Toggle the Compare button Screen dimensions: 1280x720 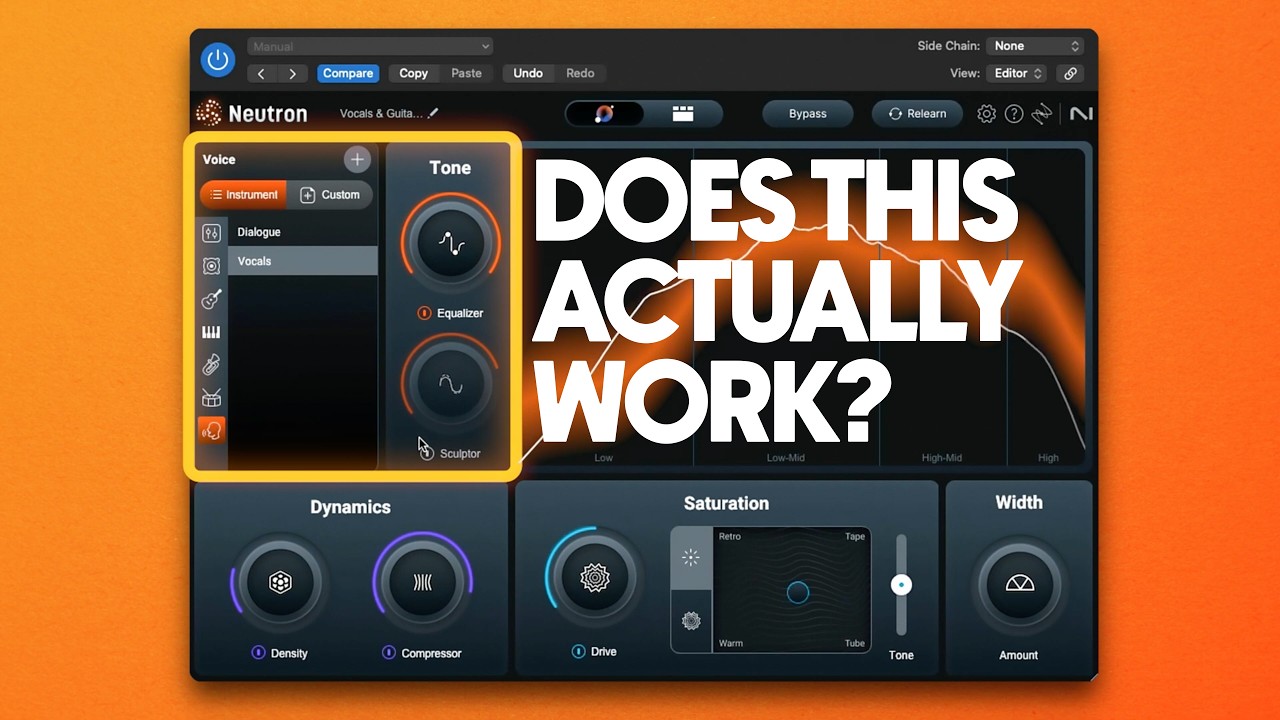point(348,73)
